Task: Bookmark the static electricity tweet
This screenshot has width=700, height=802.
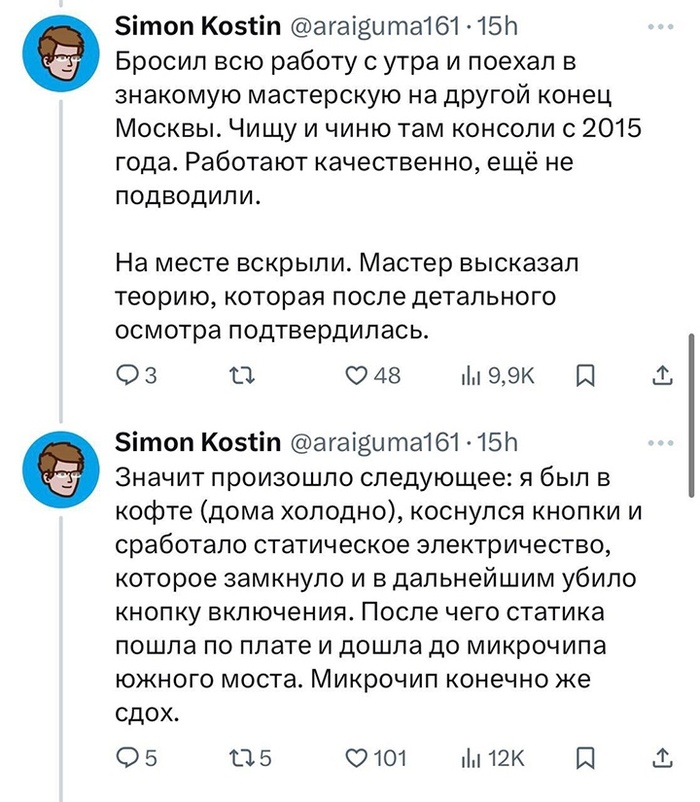Action: click(x=587, y=758)
